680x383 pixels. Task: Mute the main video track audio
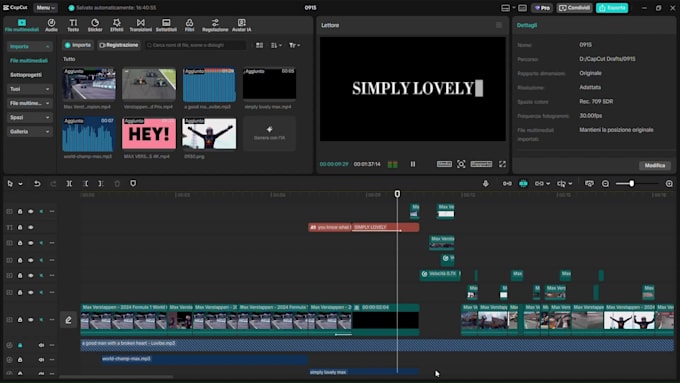[x=42, y=320]
